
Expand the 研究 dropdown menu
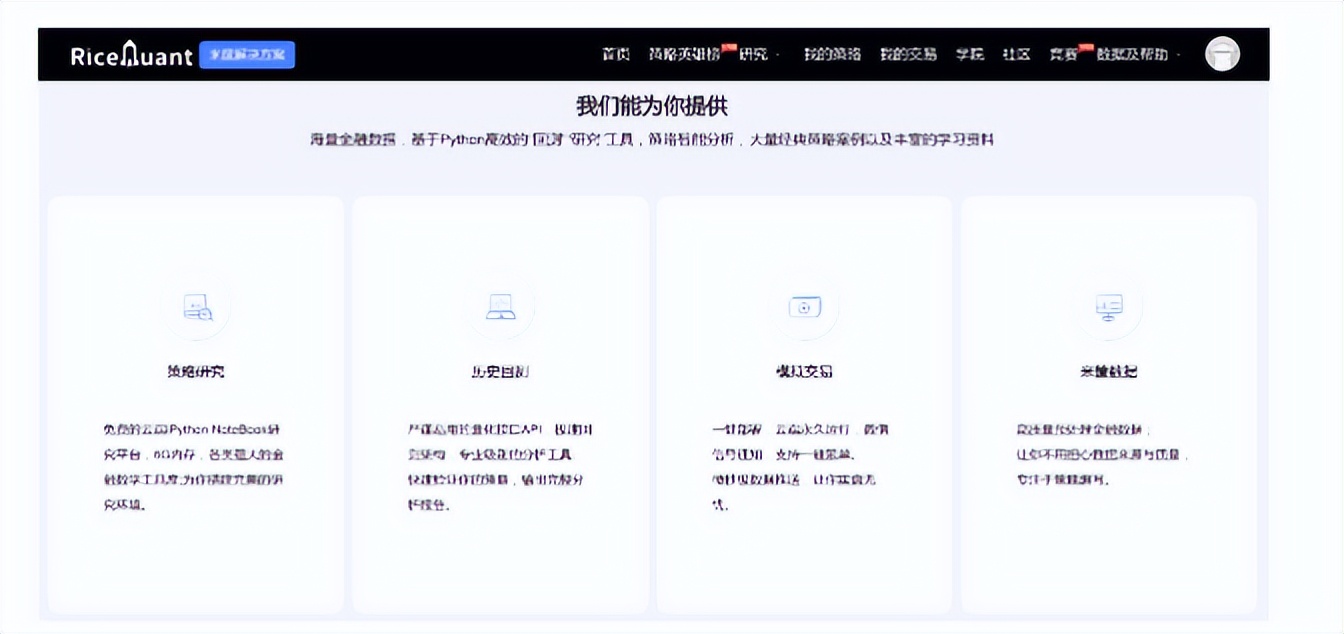[759, 55]
